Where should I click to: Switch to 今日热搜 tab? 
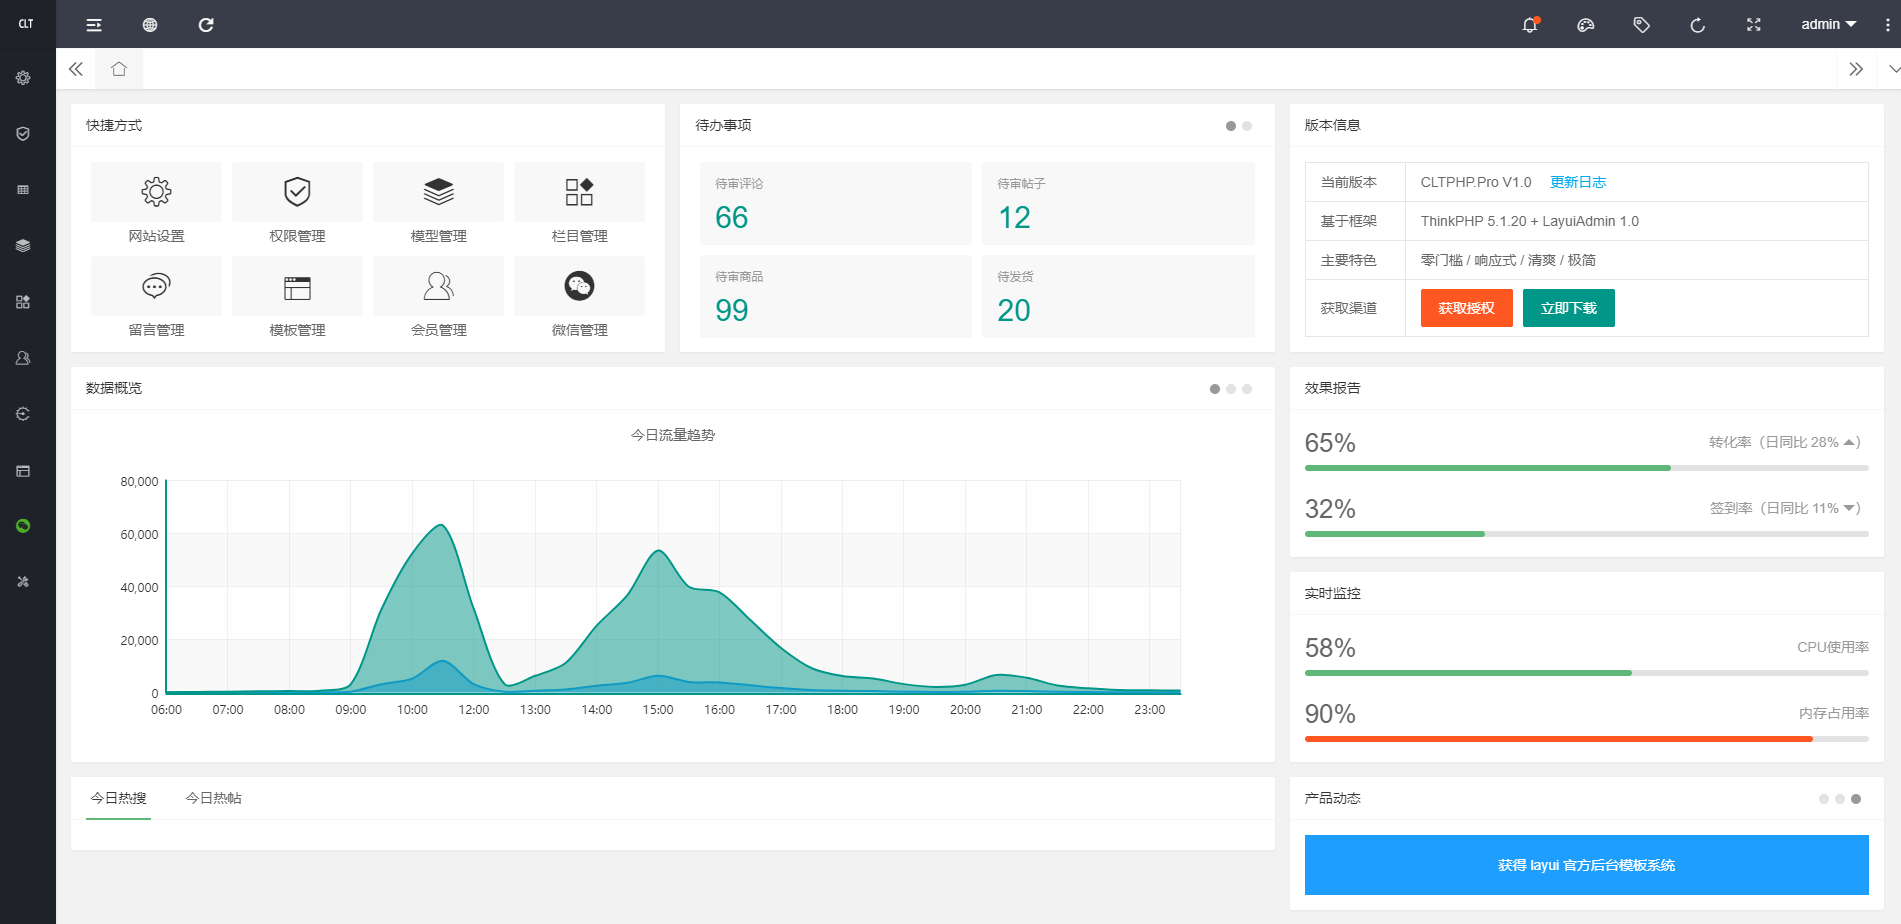pos(118,798)
